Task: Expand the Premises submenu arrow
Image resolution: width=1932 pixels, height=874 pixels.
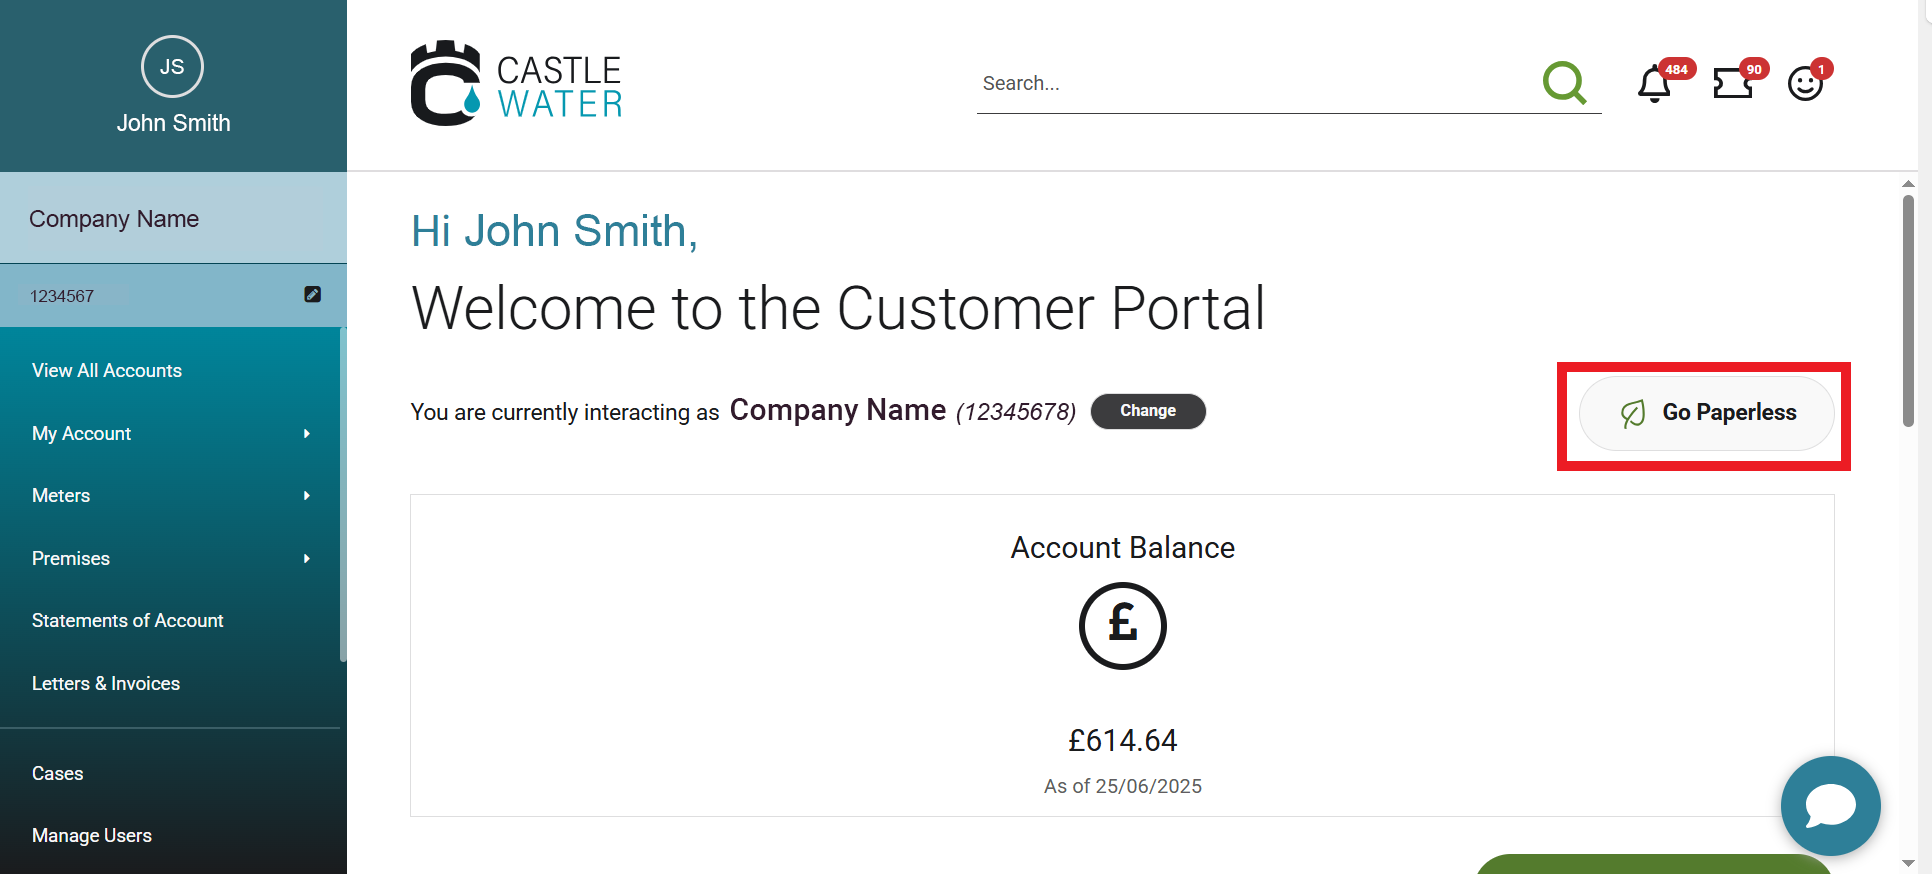Action: click(307, 558)
